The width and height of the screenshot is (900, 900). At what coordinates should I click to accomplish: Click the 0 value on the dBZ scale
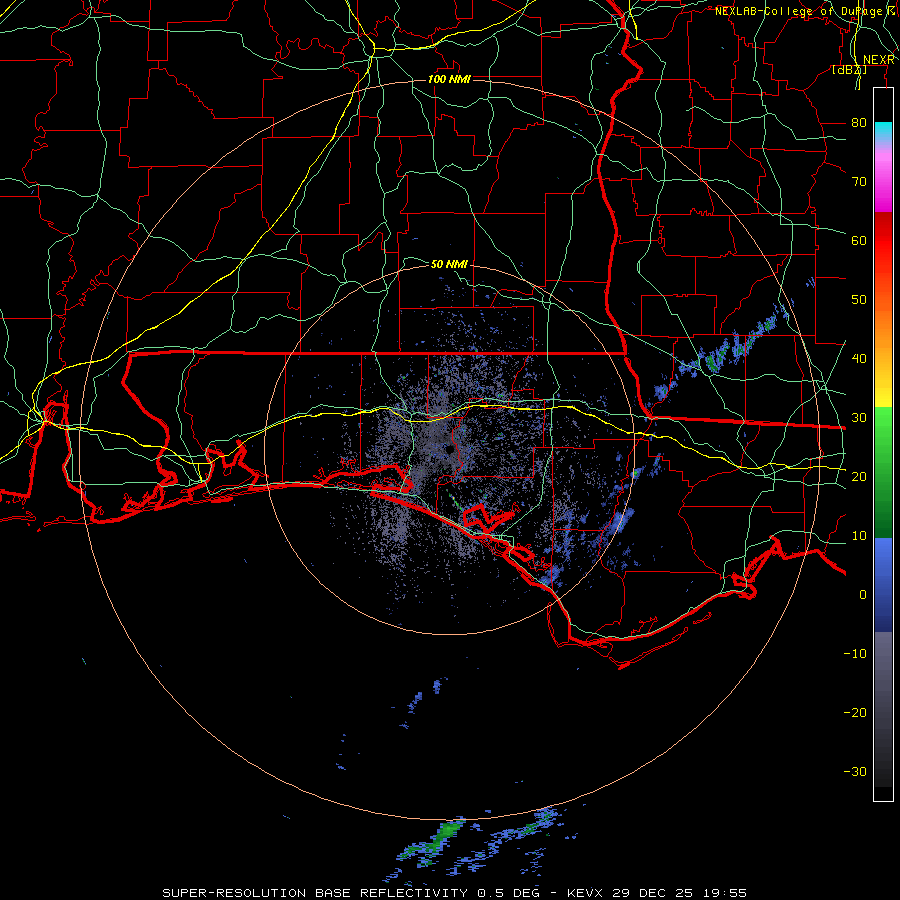pos(863,595)
